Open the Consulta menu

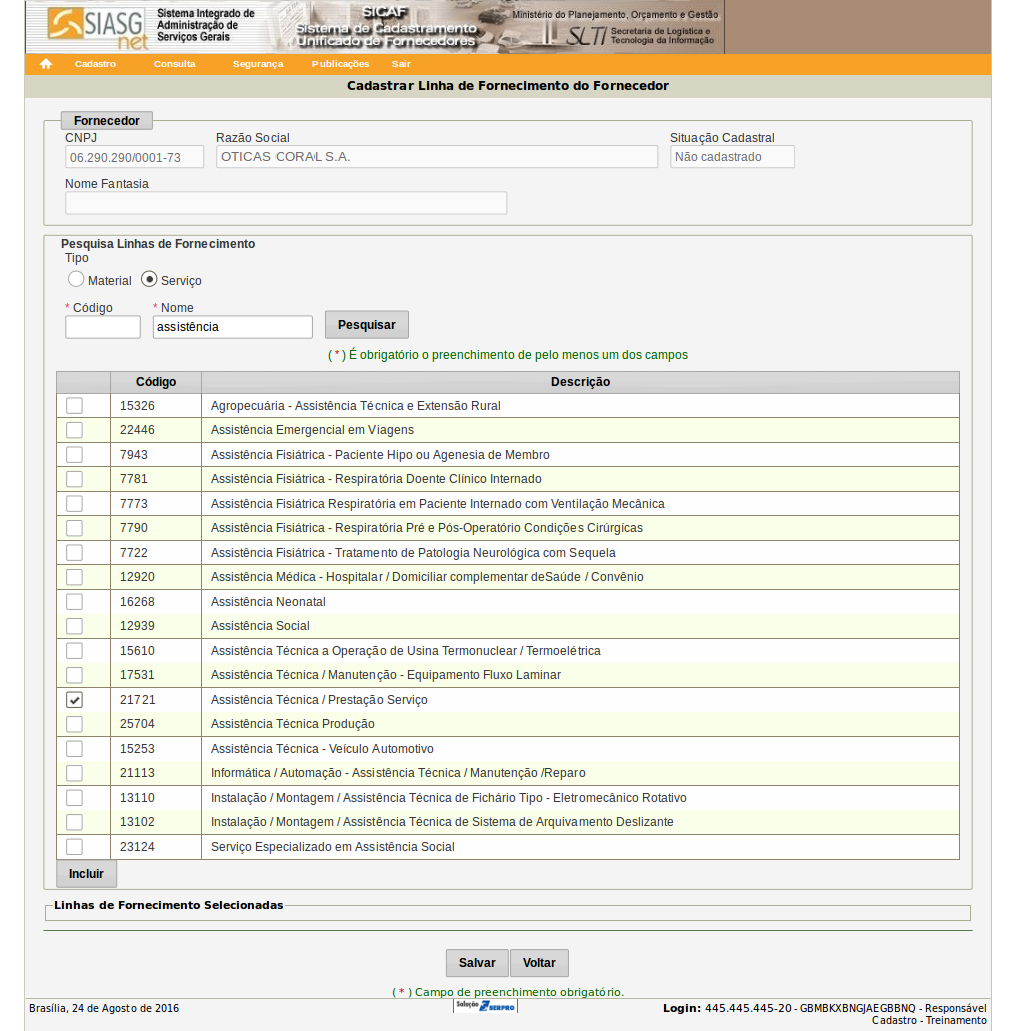tap(174, 64)
